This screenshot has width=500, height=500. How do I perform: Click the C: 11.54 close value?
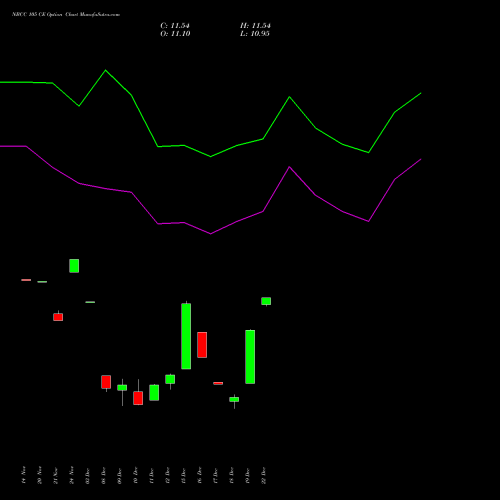point(175,26)
